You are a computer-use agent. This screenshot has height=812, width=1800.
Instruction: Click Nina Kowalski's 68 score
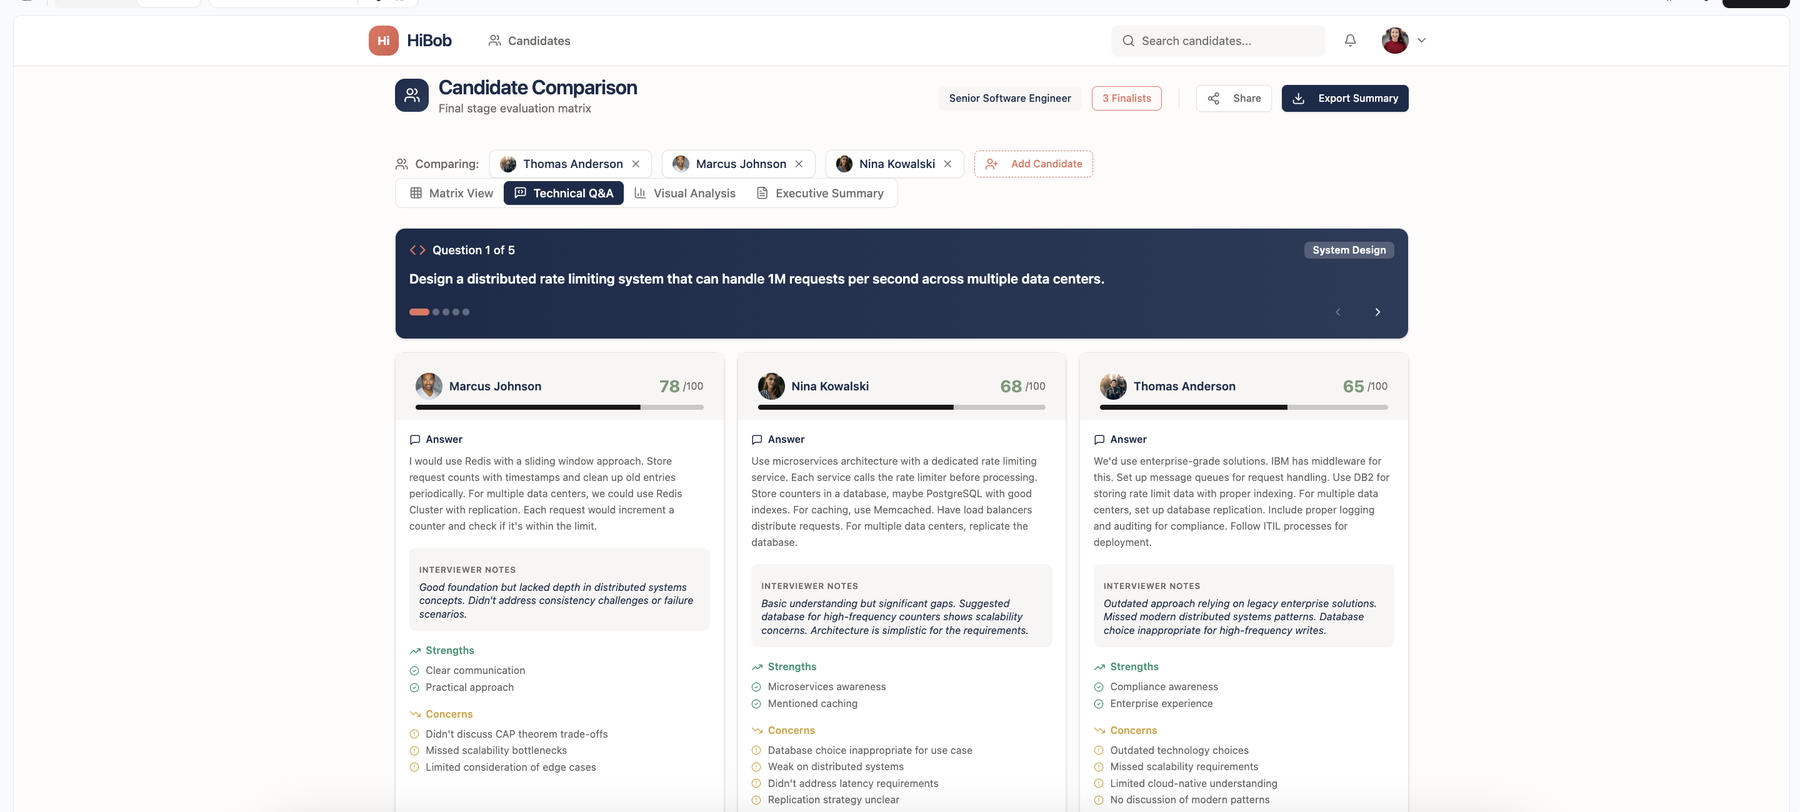(1011, 386)
